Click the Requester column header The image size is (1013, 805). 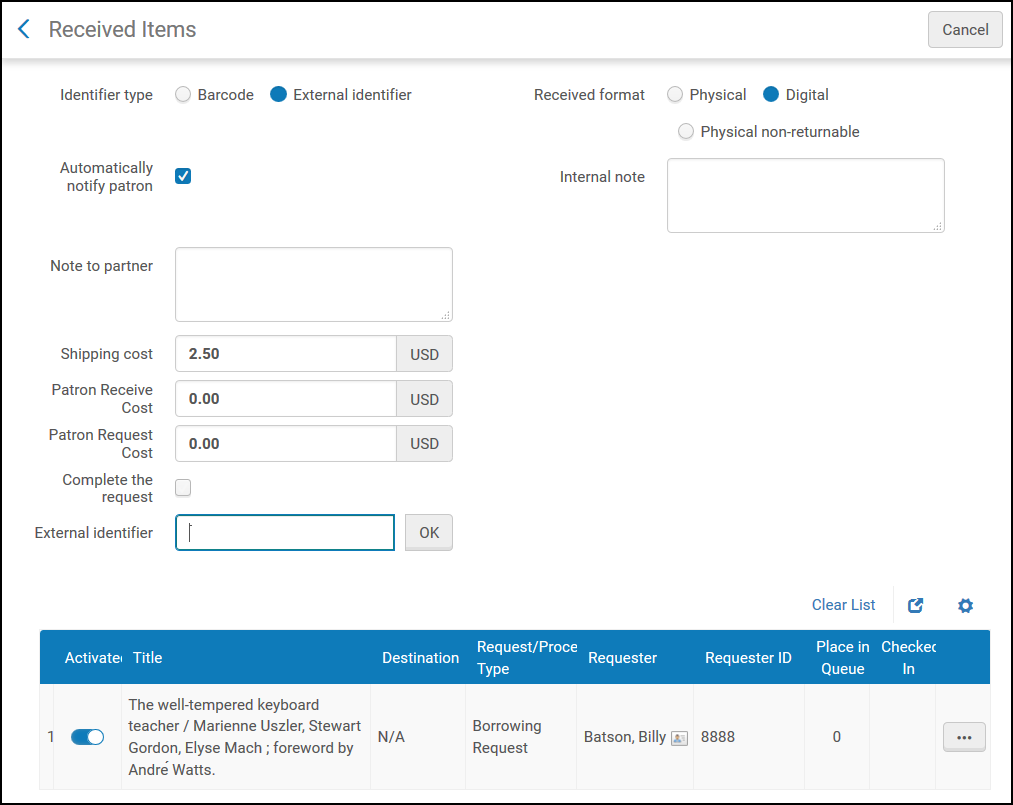tap(622, 658)
